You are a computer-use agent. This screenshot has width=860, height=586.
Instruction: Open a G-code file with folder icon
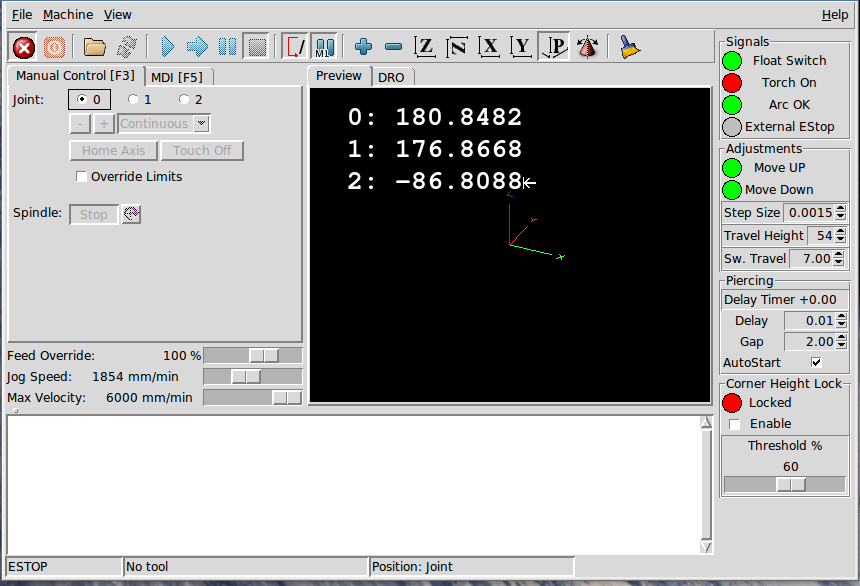click(x=94, y=47)
